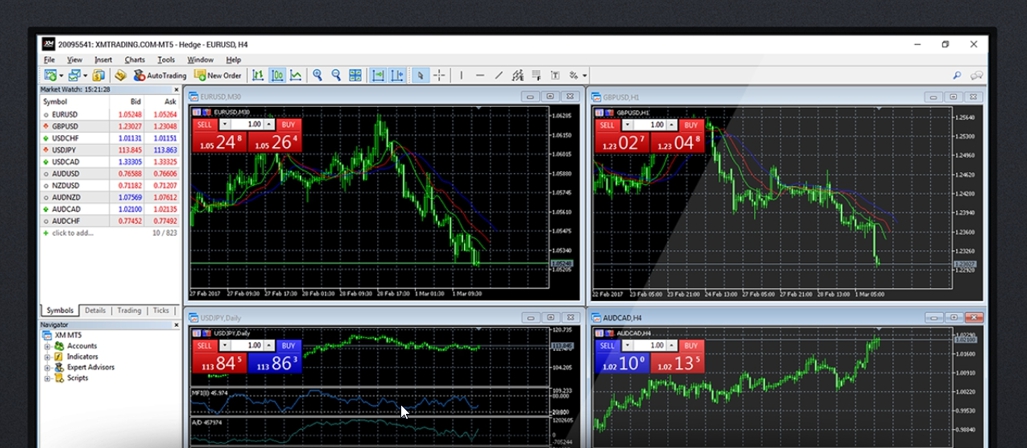Viewport: 1027px width, 448px height.
Task: Click the zoom in magnifier icon
Action: [x=318, y=75]
